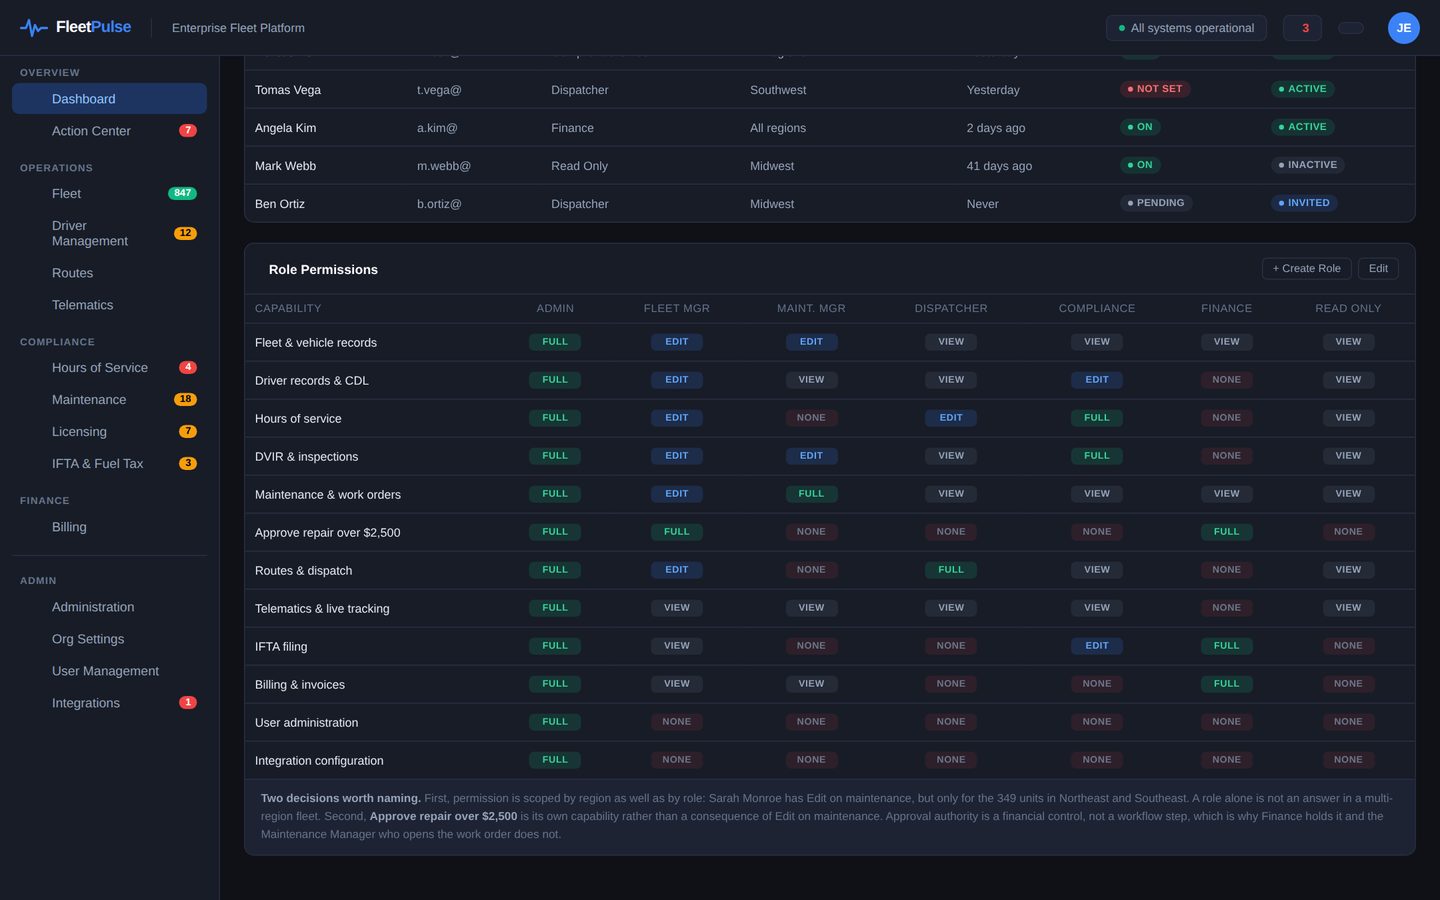Image resolution: width=1440 pixels, height=900 pixels.
Task: Toggle Mark Webb's ON two-factor status
Action: (x=1140, y=165)
